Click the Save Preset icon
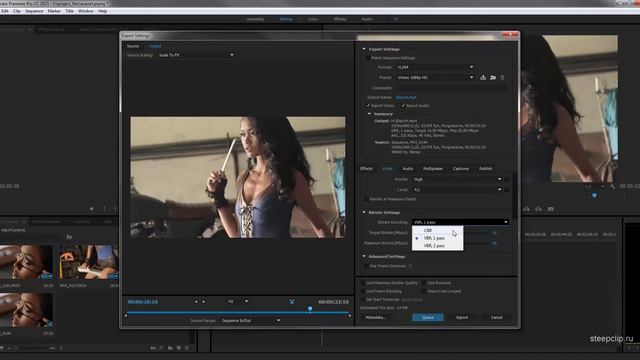The height and width of the screenshot is (360, 640). (x=483, y=78)
